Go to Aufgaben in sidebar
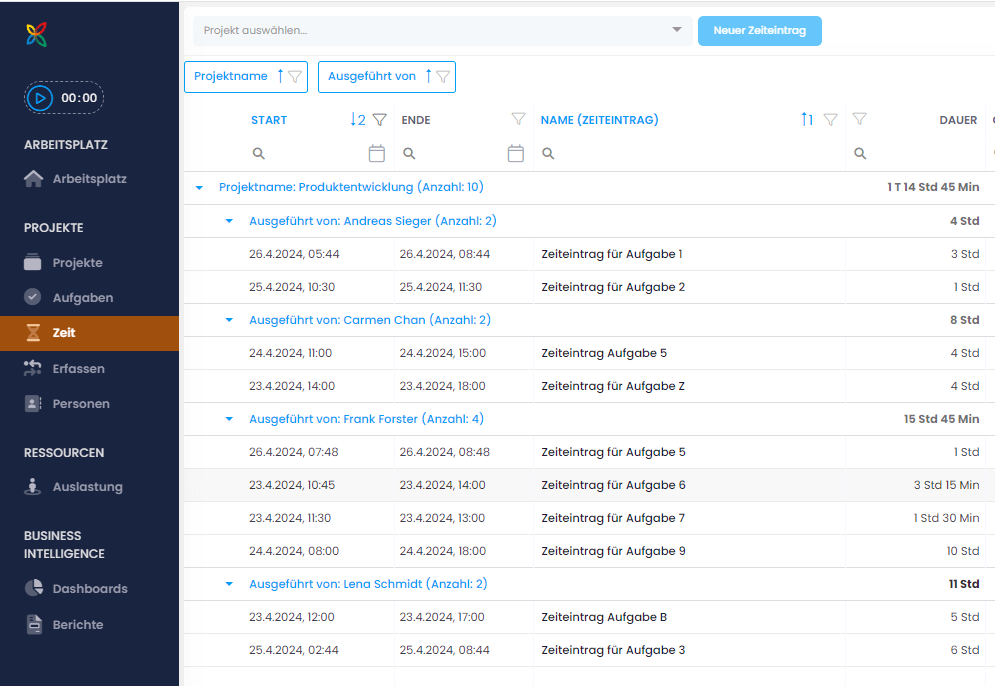The width and height of the screenshot is (995, 686). (x=82, y=298)
